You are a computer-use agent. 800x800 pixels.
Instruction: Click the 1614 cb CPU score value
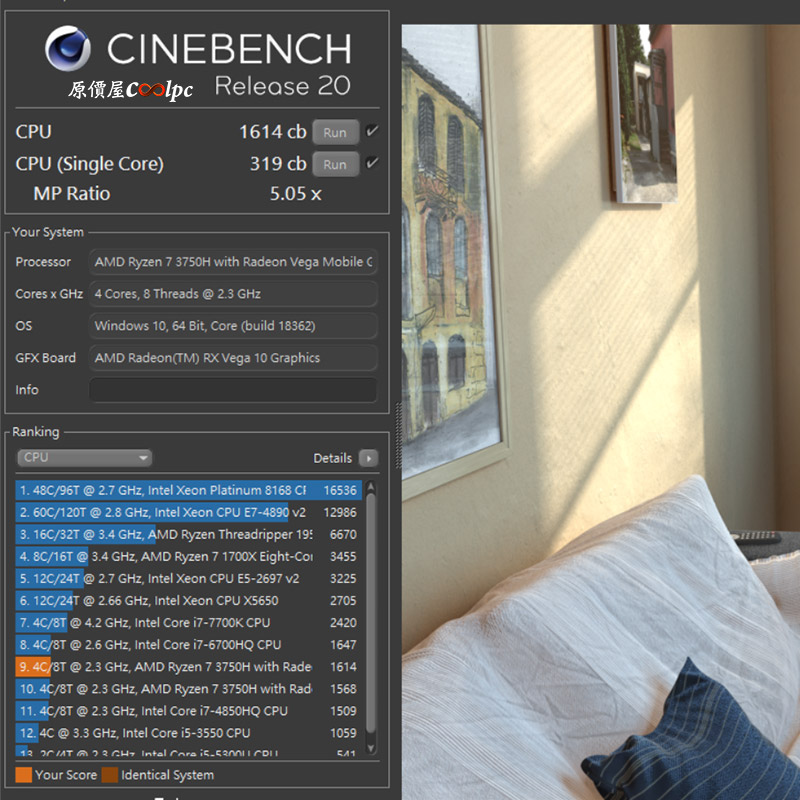(272, 132)
